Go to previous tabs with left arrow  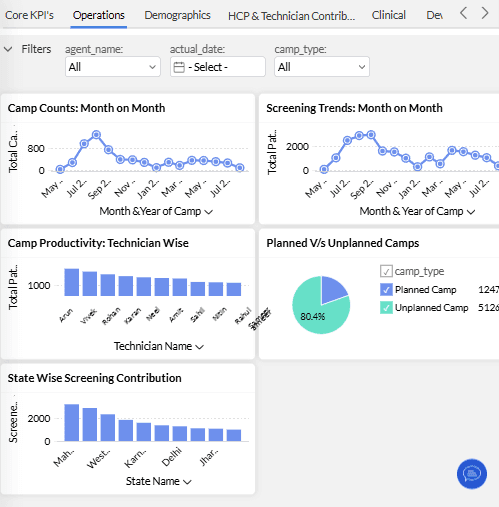point(463,14)
